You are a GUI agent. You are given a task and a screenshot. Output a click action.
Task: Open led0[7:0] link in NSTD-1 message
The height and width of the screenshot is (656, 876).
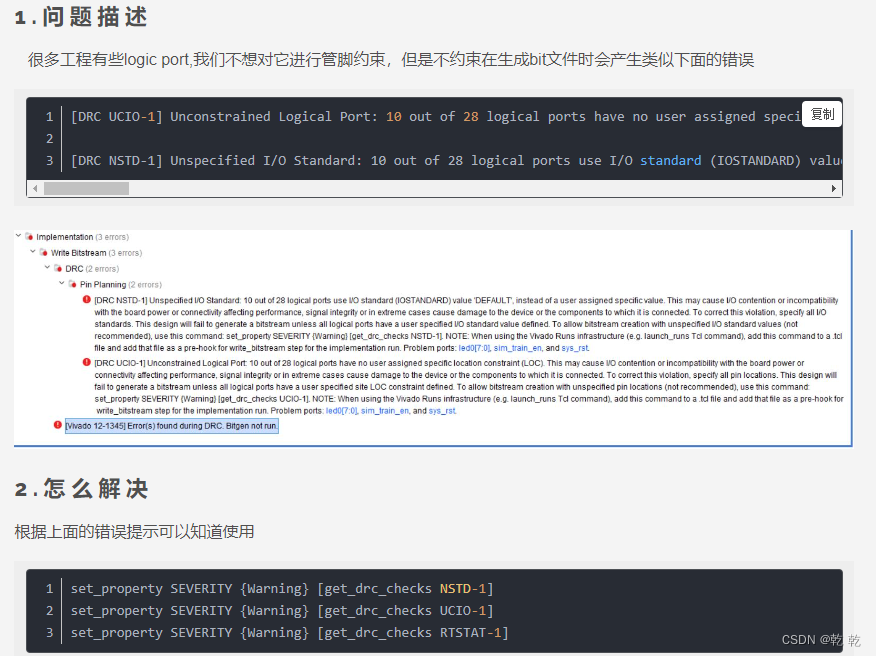click(474, 348)
